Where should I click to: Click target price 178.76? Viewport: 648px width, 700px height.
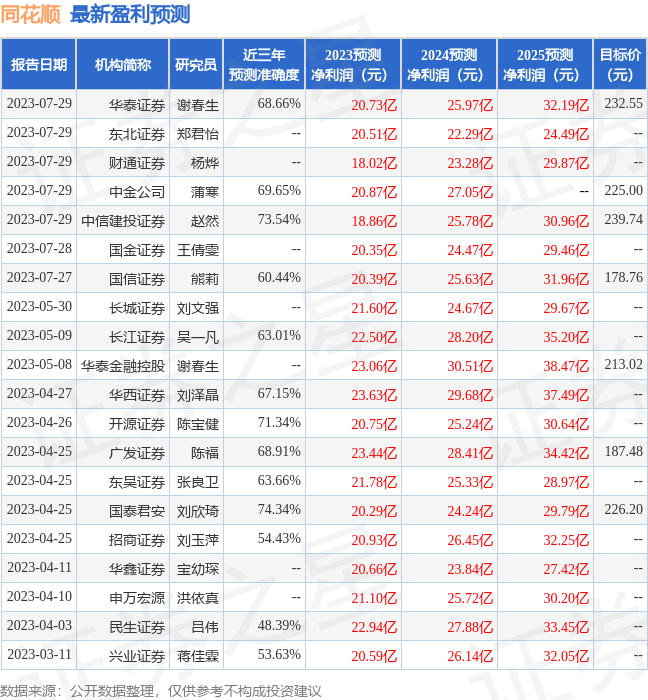pyautogui.click(x=623, y=278)
